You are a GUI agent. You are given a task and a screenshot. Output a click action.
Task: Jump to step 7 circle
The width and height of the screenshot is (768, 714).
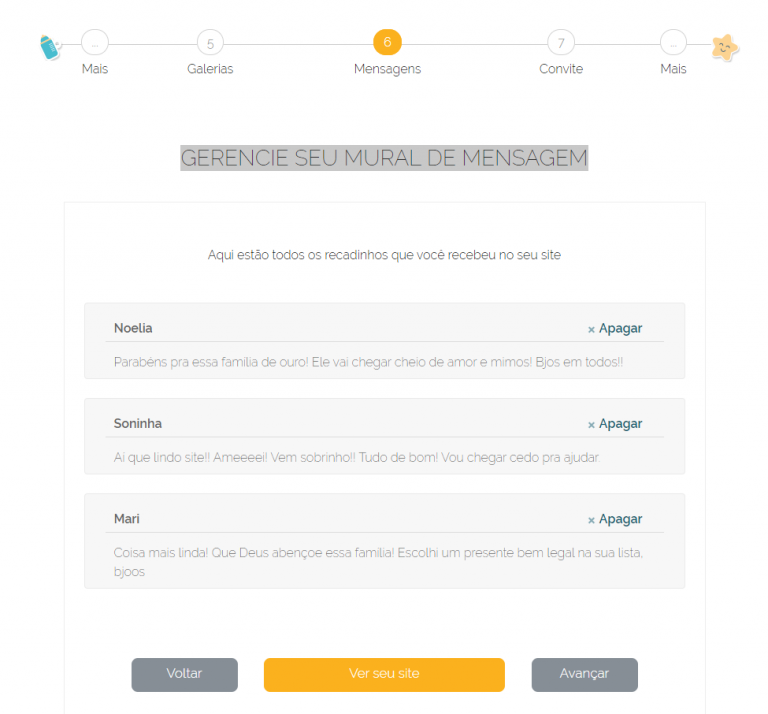point(561,43)
